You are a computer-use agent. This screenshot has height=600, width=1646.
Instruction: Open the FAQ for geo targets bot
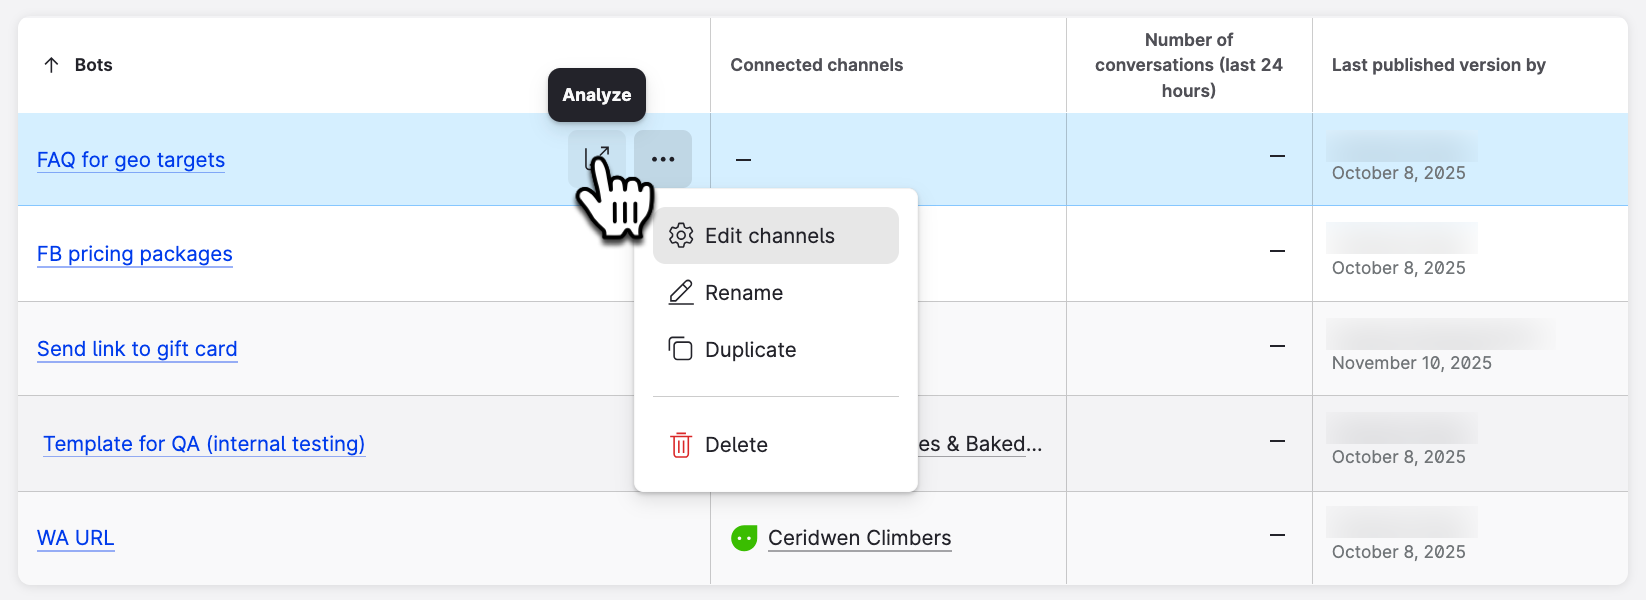tap(131, 160)
